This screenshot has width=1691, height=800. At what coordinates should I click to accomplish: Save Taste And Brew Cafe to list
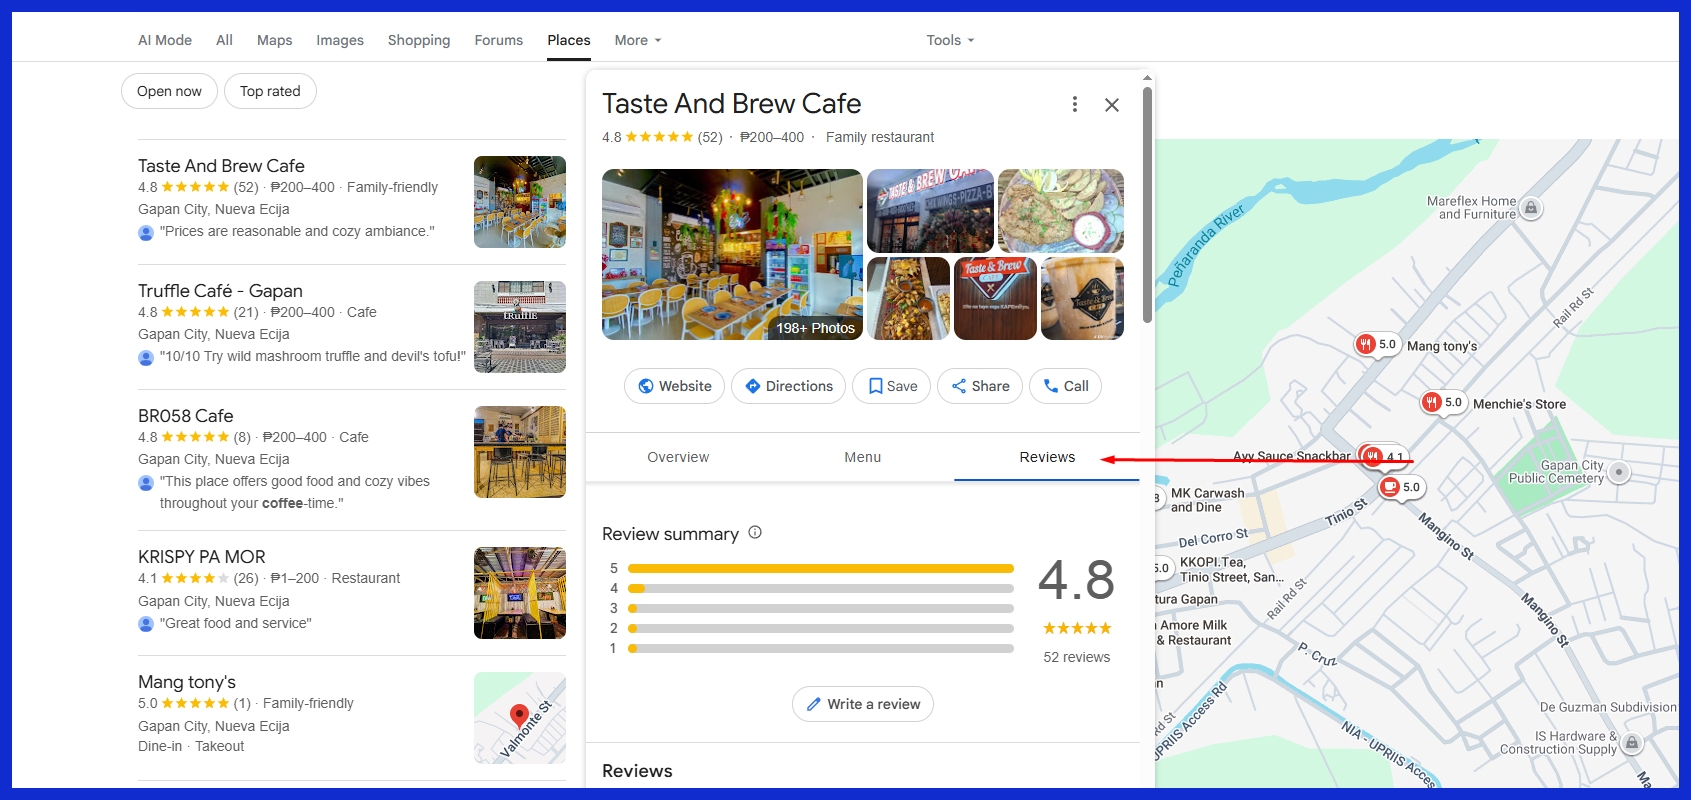(x=891, y=386)
